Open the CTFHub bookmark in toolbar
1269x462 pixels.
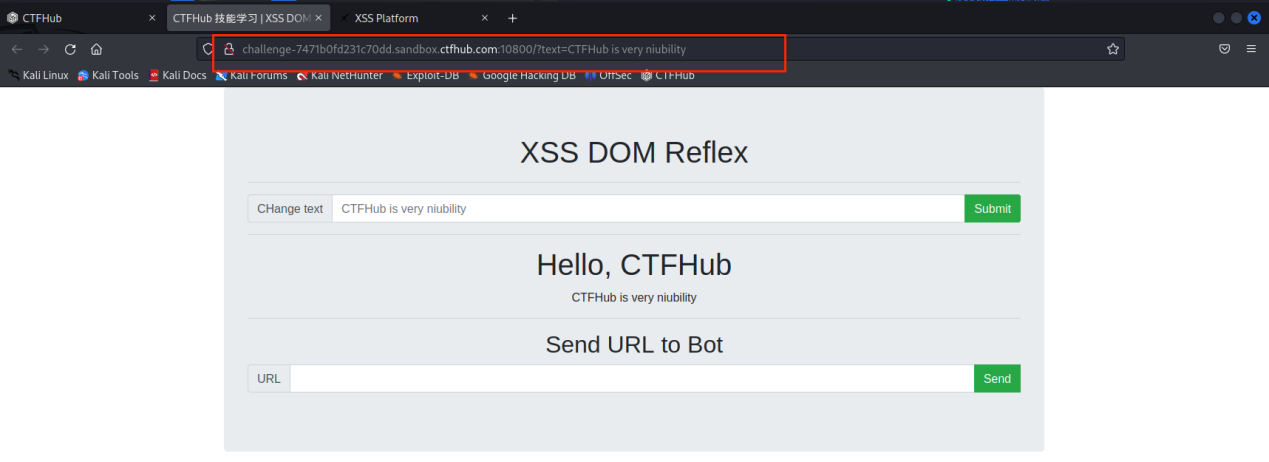click(x=667, y=76)
